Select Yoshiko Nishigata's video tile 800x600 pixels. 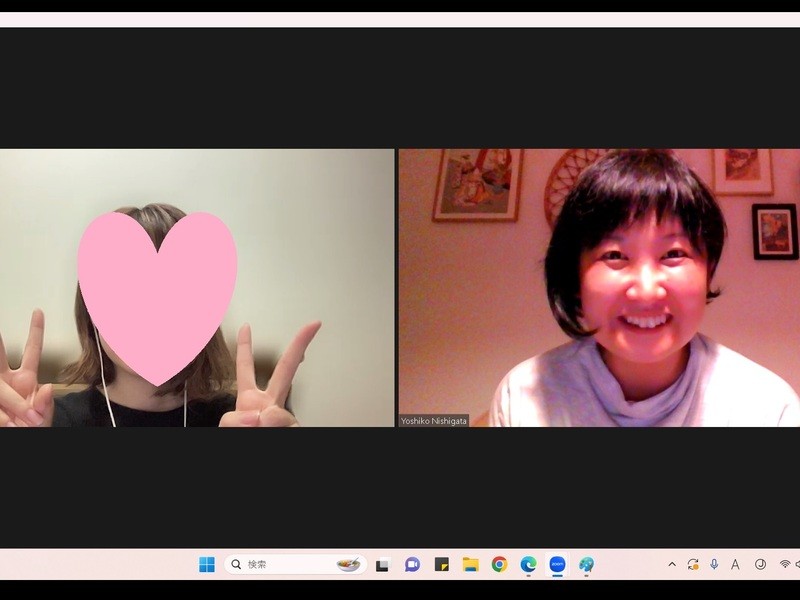coord(599,288)
